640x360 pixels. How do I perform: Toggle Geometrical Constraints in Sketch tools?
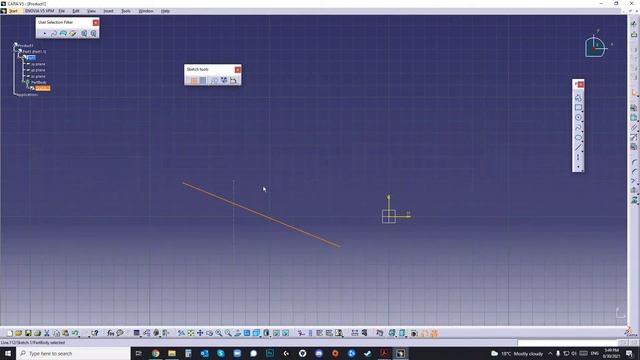224,80
